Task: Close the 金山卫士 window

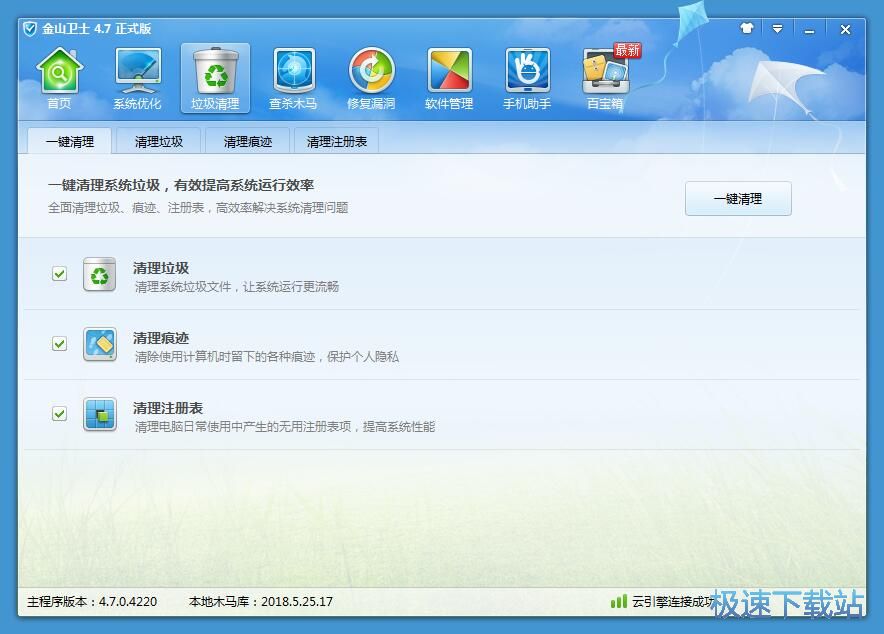Action: [845, 29]
